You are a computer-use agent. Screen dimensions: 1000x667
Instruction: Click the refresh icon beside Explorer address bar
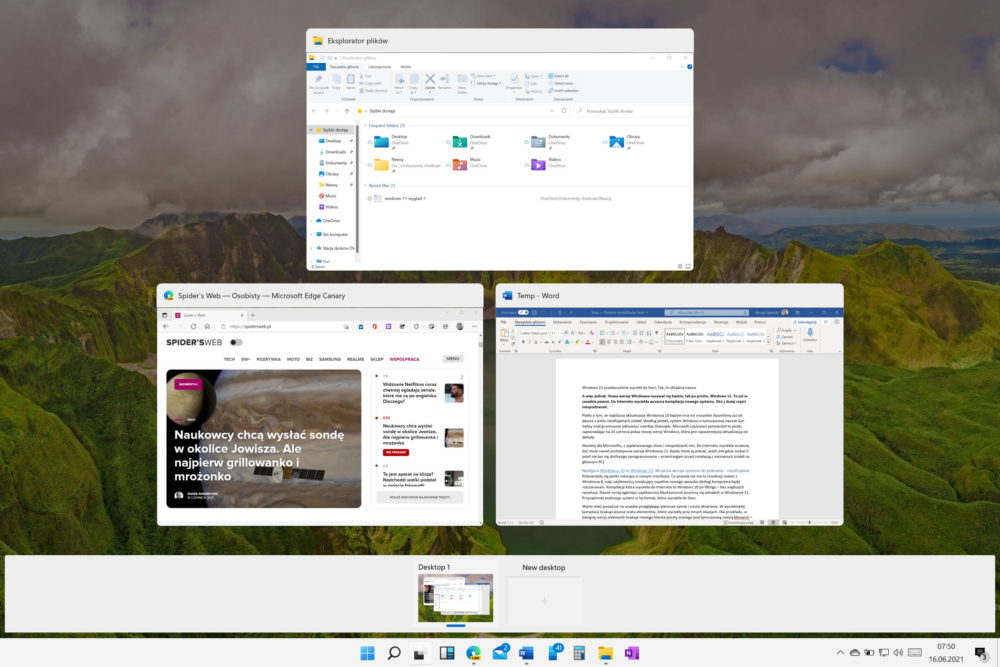coord(564,111)
